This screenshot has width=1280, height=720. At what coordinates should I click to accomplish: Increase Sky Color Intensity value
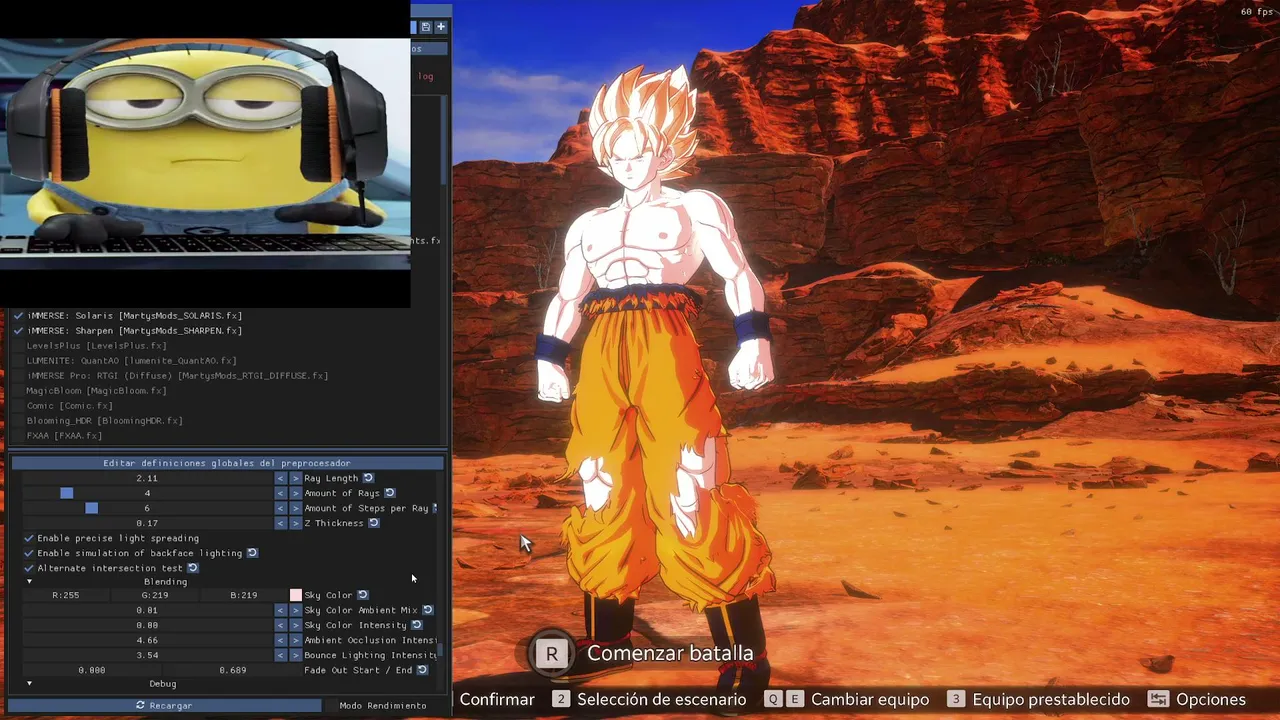pyautogui.click(x=295, y=625)
